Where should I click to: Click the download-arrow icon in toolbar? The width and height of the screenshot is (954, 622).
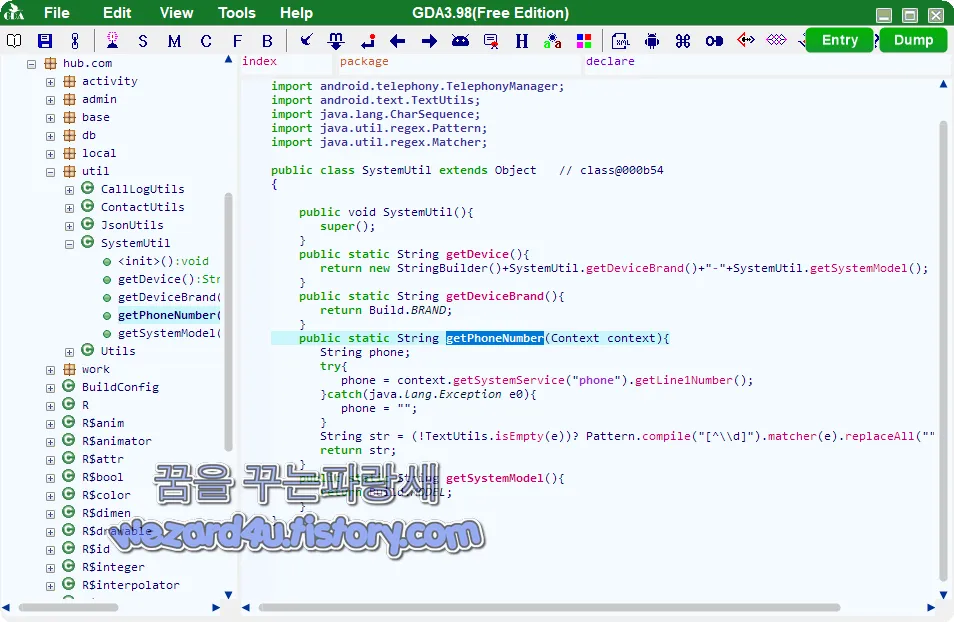pyautogui.click(x=336, y=41)
